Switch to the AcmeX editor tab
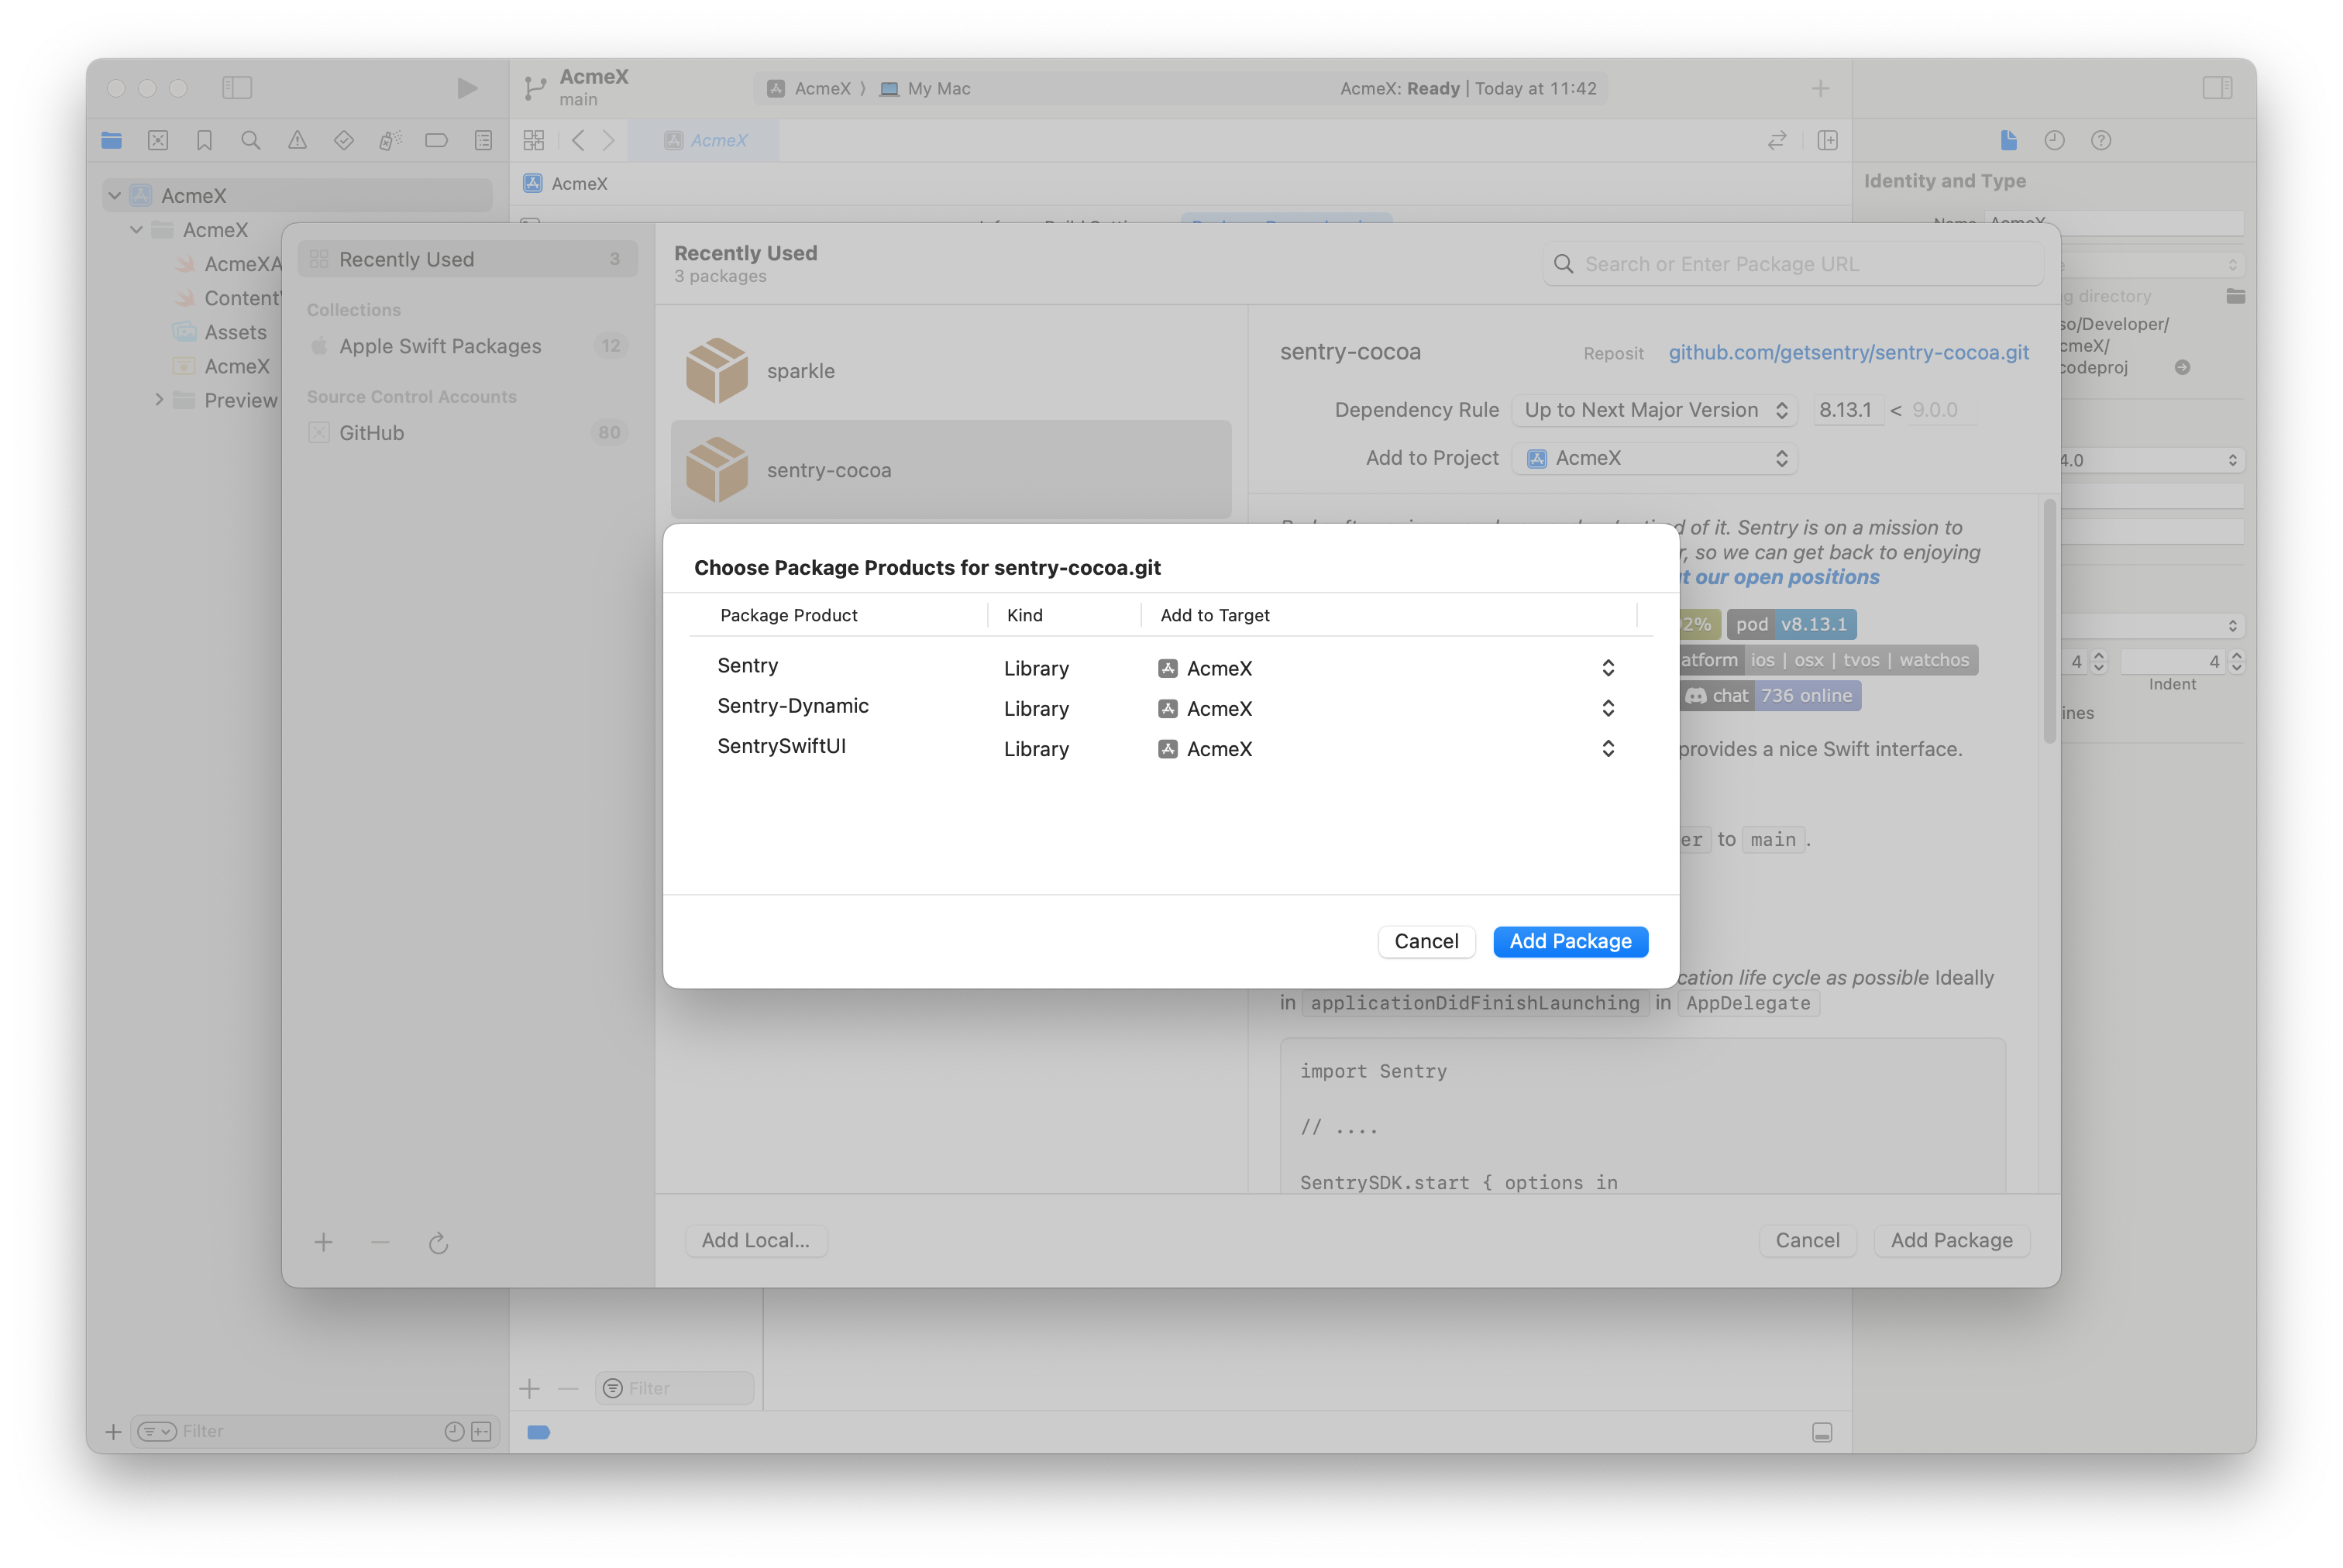2343x1568 pixels. (x=704, y=140)
